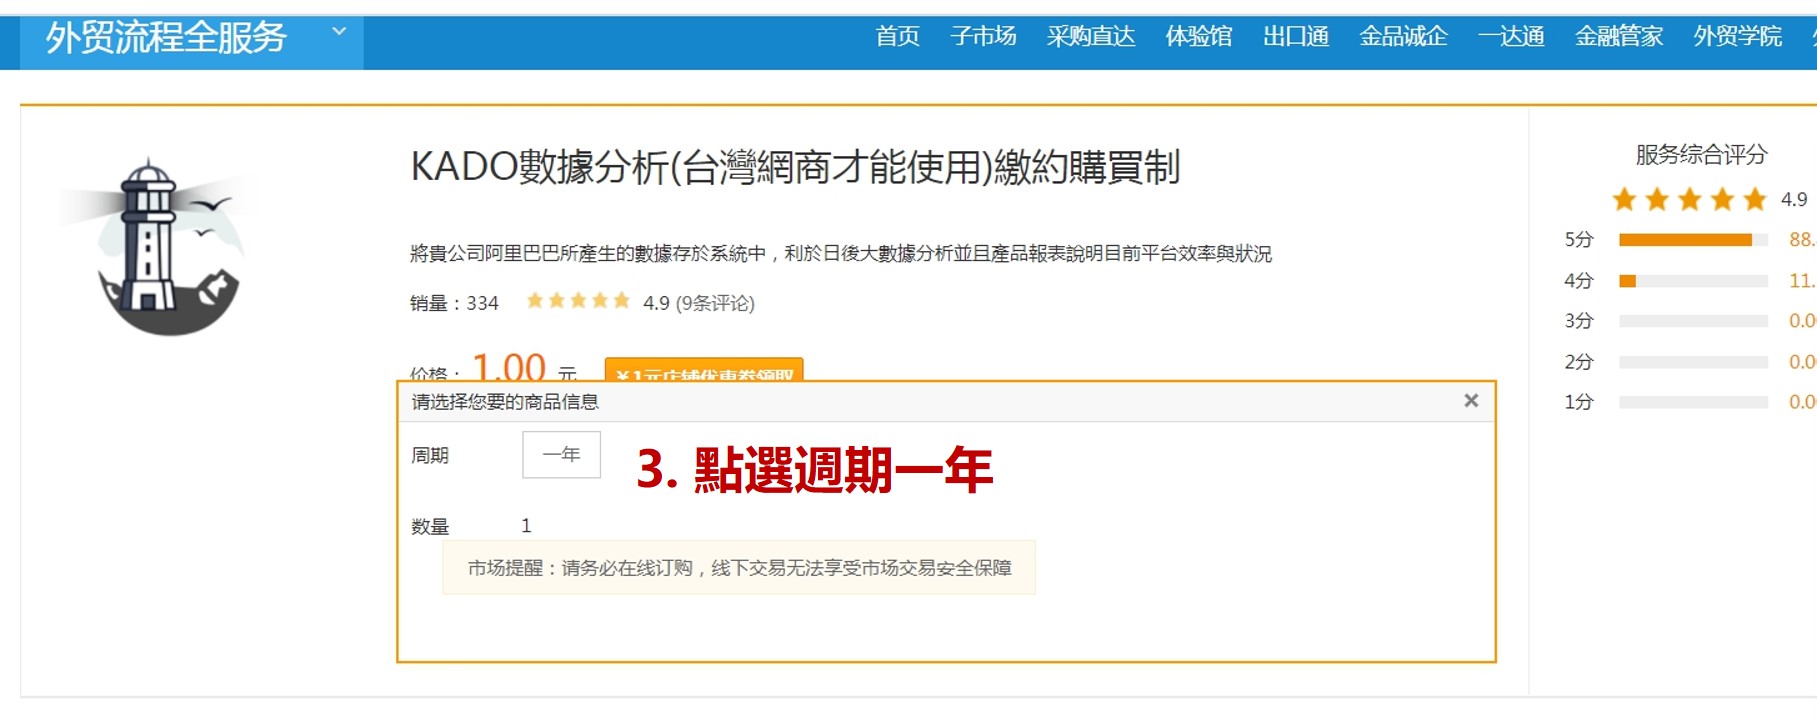This screenshot has width=1817, height=719.
Task: Open the 采购直达 nav item
Action: [1091, 37]
